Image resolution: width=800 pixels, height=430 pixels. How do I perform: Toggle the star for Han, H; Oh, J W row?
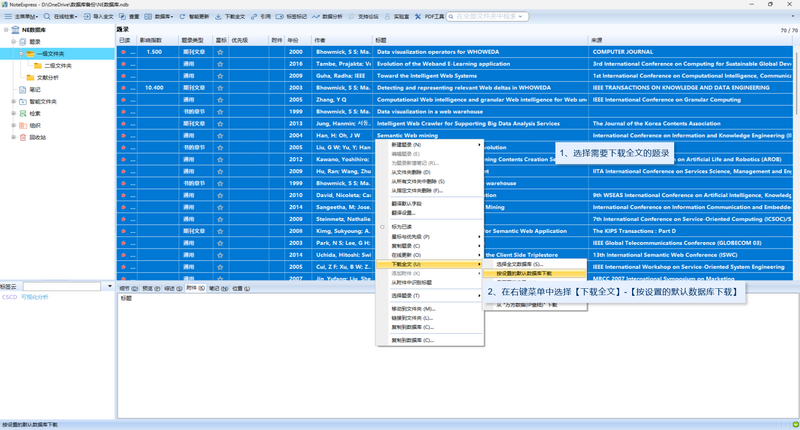tap(220, 136)
